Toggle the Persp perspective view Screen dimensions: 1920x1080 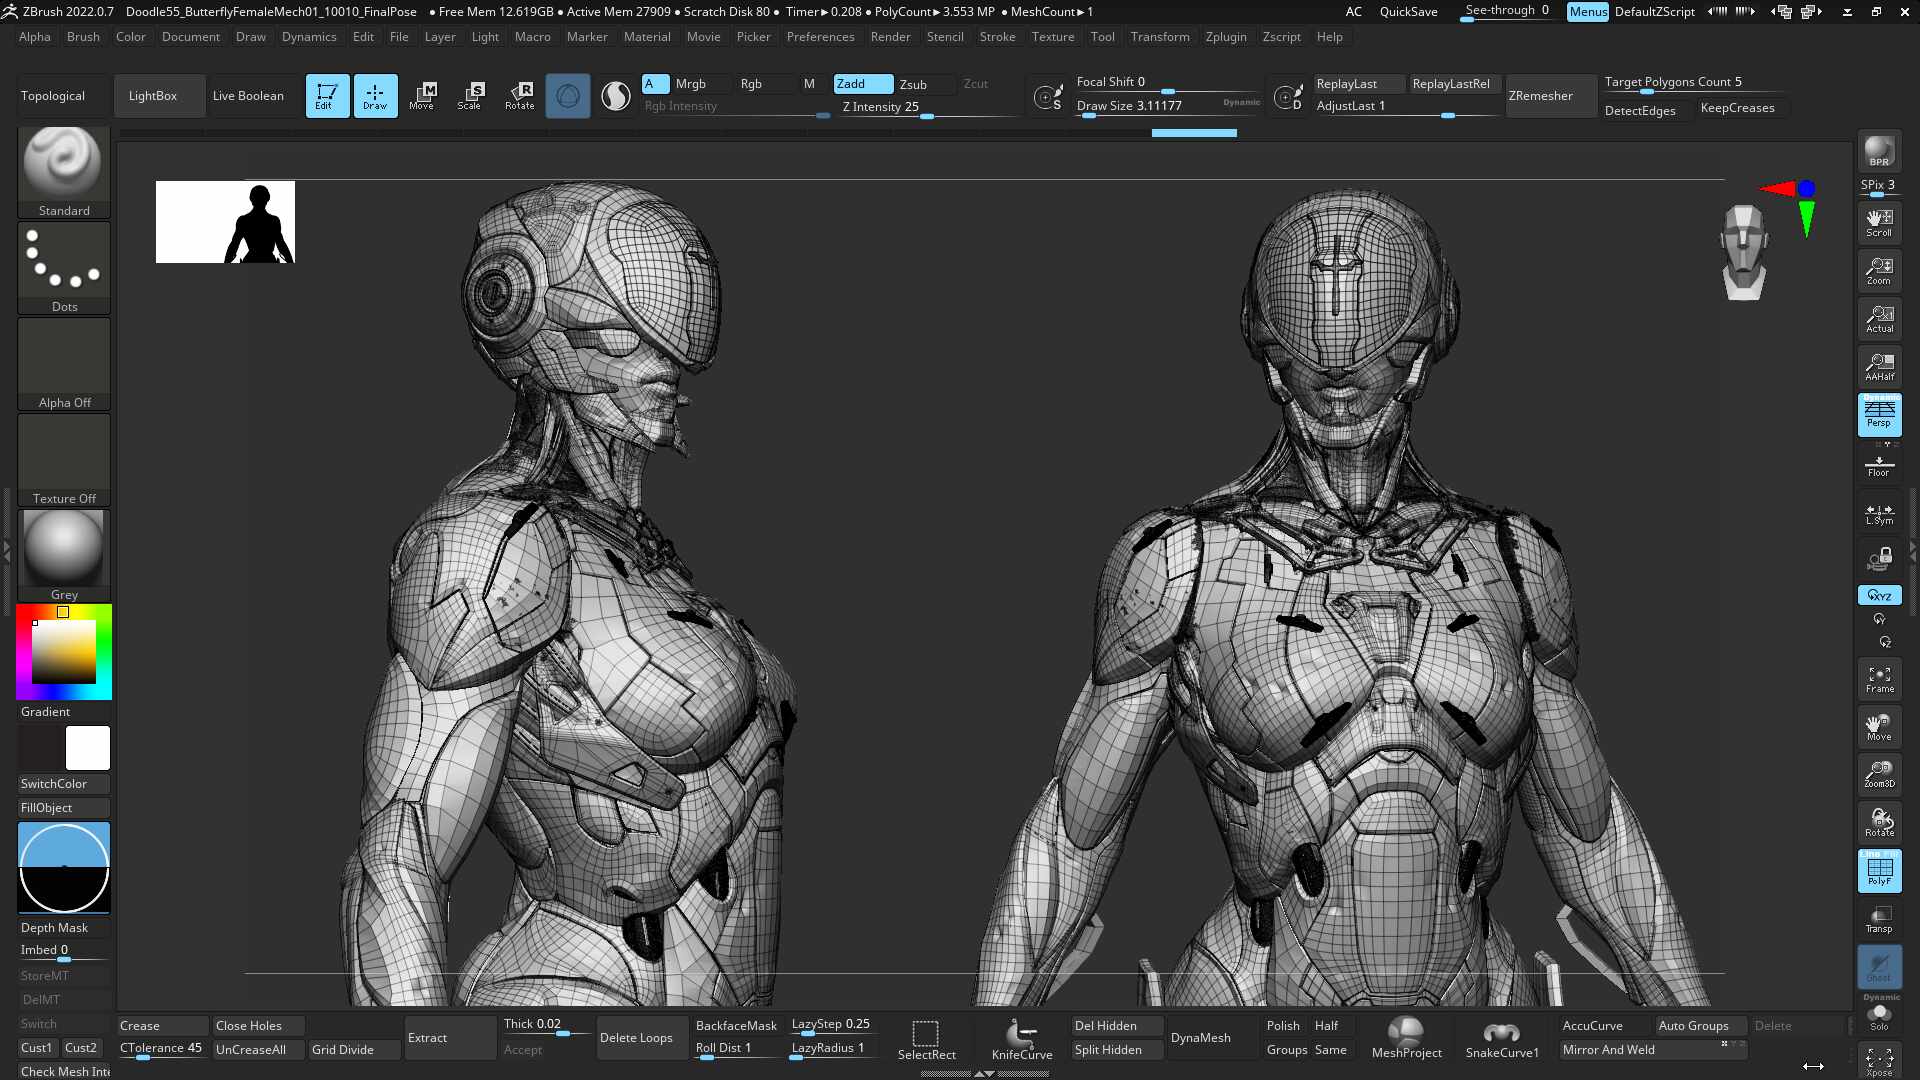pyautogui.click(x=1879, y=414)
